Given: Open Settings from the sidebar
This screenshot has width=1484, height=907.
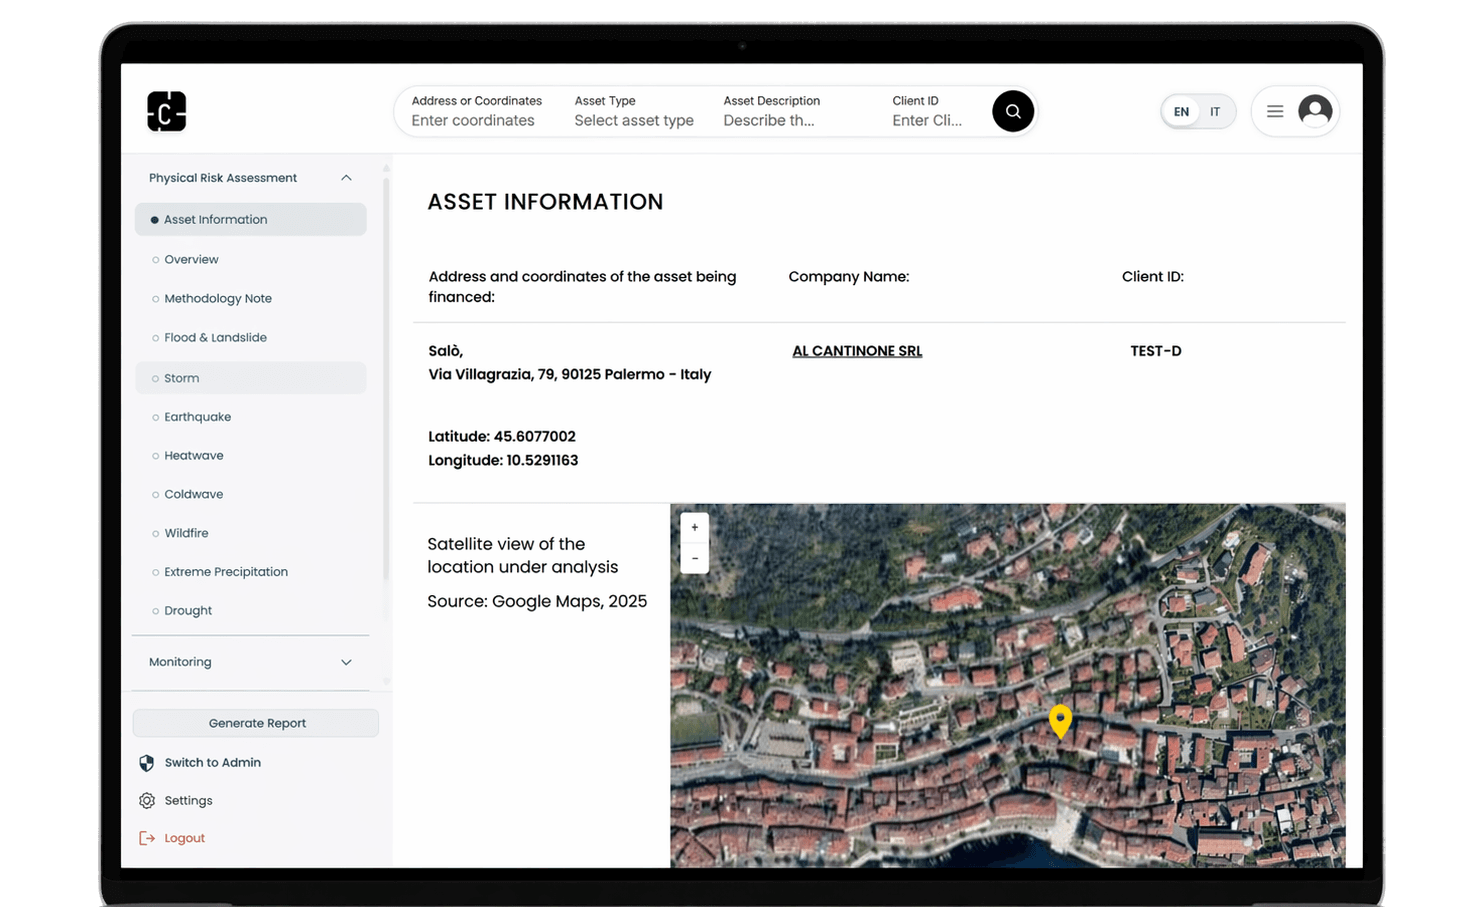Looking at the screenshot, I should pos(188,801).
